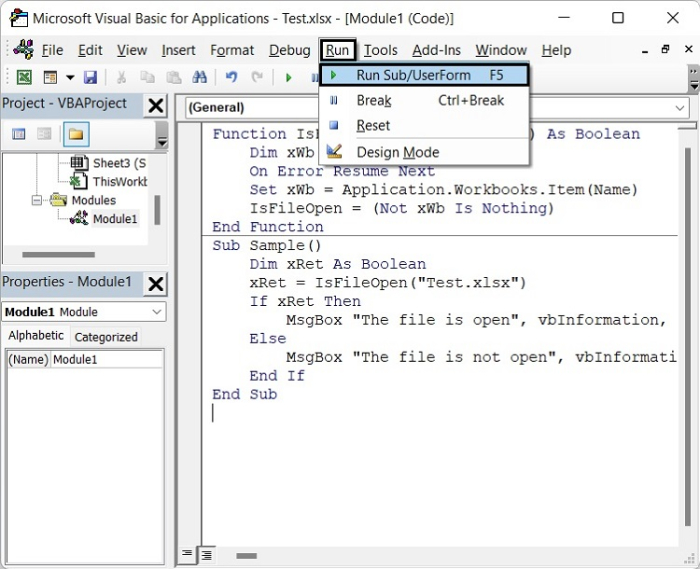
Task: Choose Run Sub/UserForm from Run menu
Action: click(x=424, y=75)
